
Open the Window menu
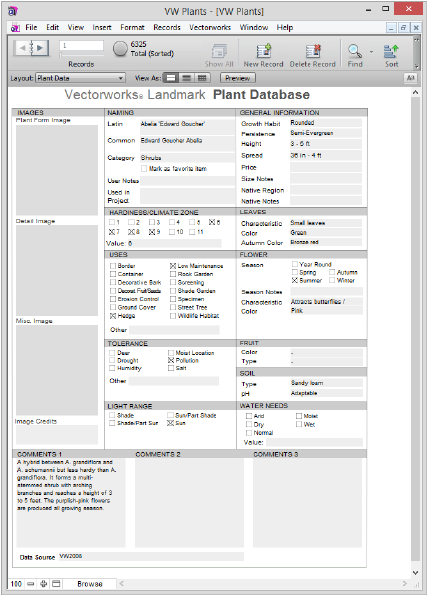(254, 27)
